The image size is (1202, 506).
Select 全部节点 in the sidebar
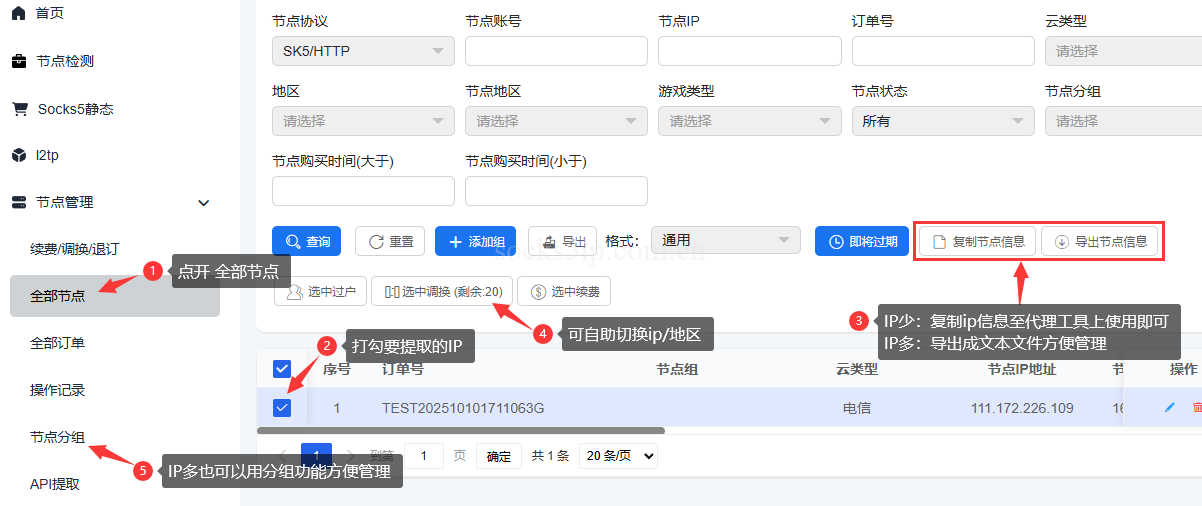(114, 296)
